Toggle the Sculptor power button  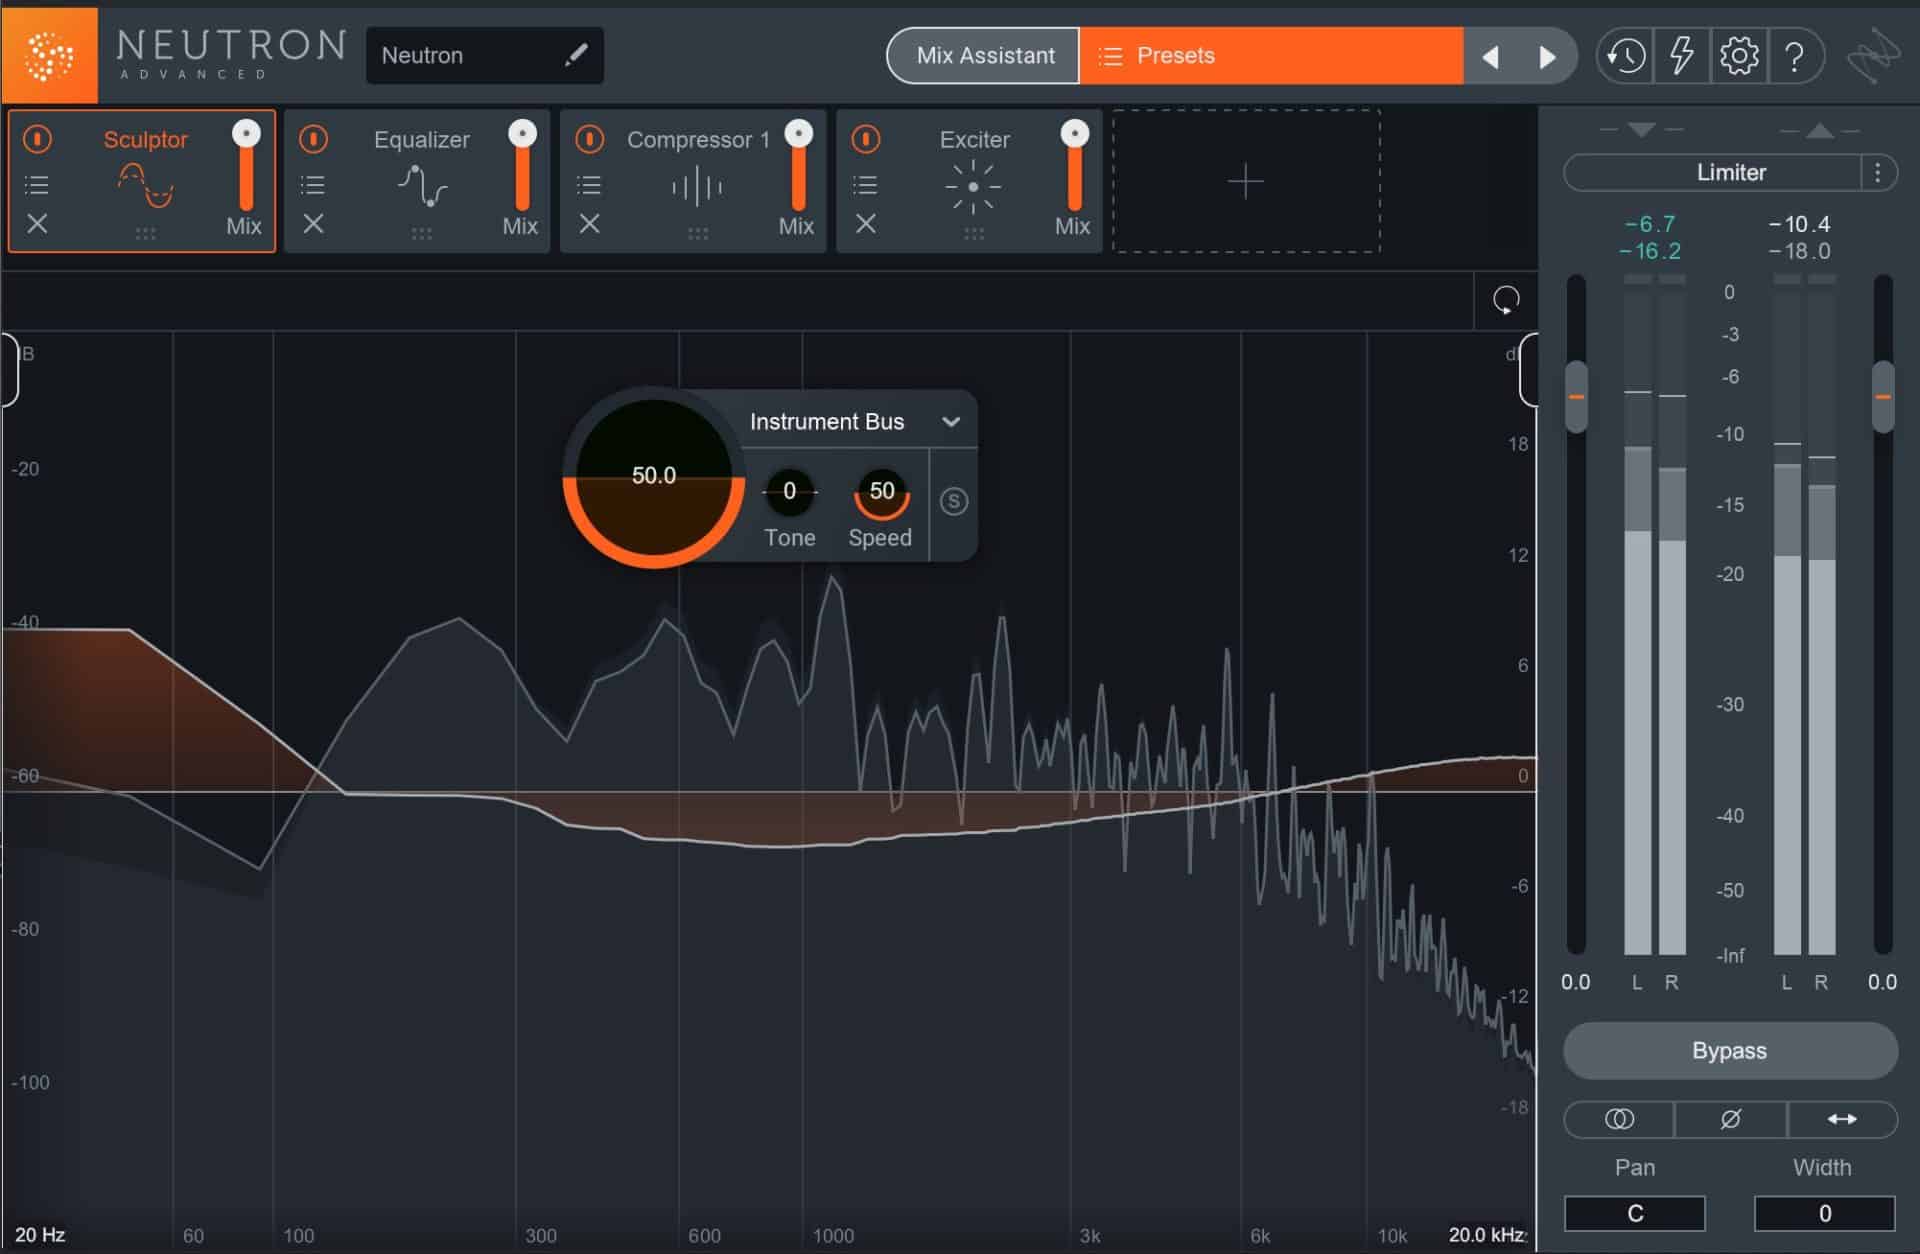coord(37,139)
